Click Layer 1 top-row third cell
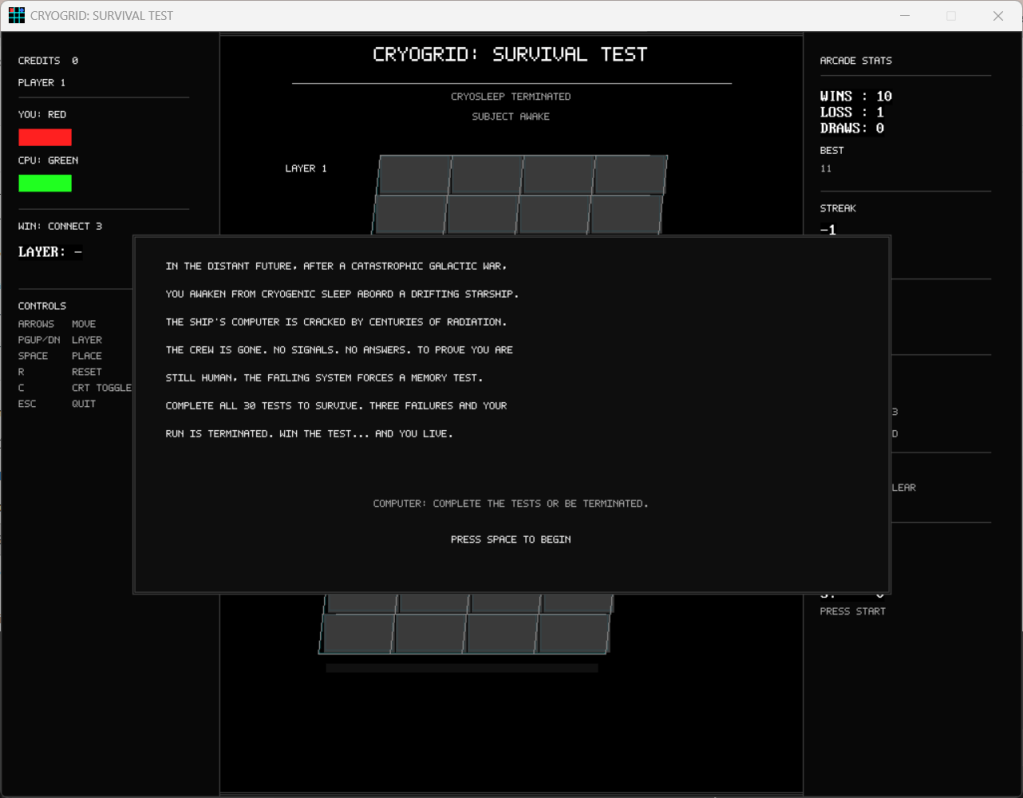 (x=558, y=174)
